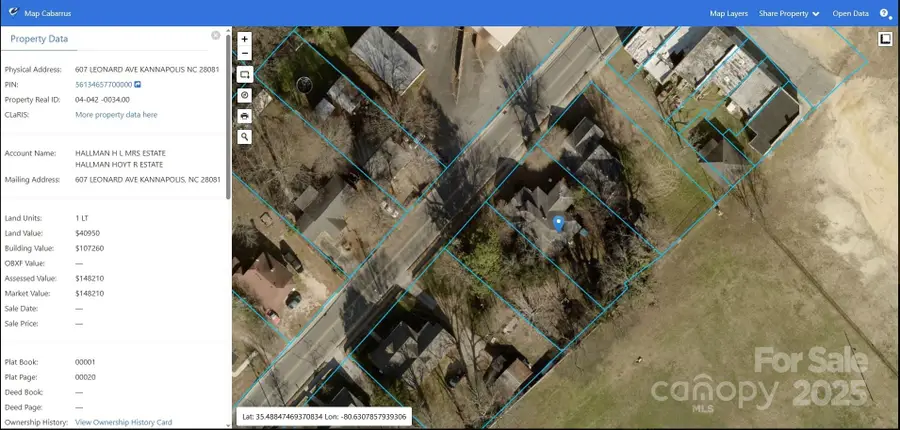Click the Sale Price label
Screen dimensions: 900x430
21,323
